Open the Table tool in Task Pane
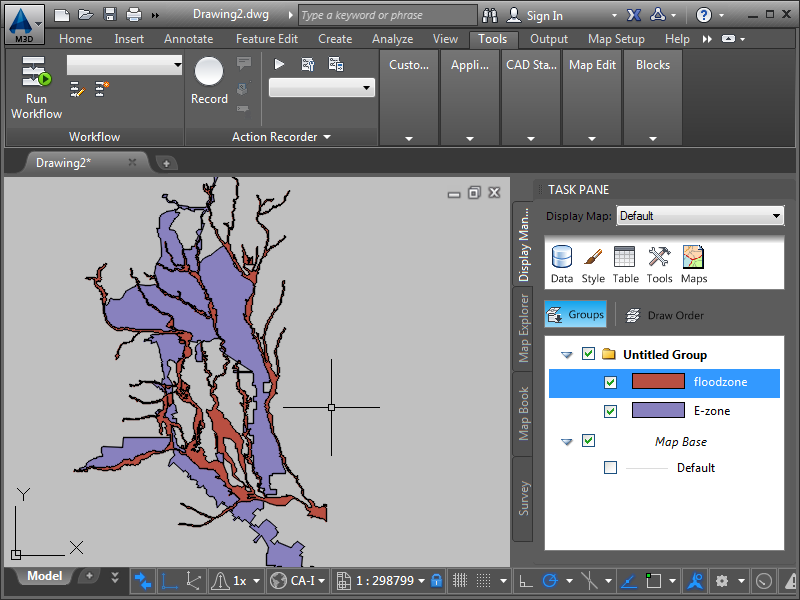Screen dimensions: 800x600 tap(625, 264)
